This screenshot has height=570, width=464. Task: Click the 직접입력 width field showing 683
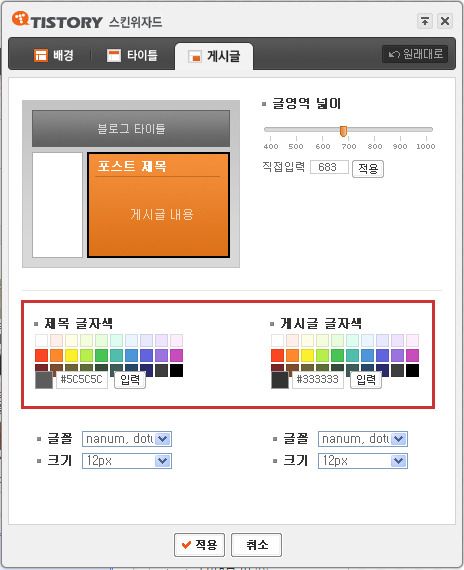tap(329, 167)
